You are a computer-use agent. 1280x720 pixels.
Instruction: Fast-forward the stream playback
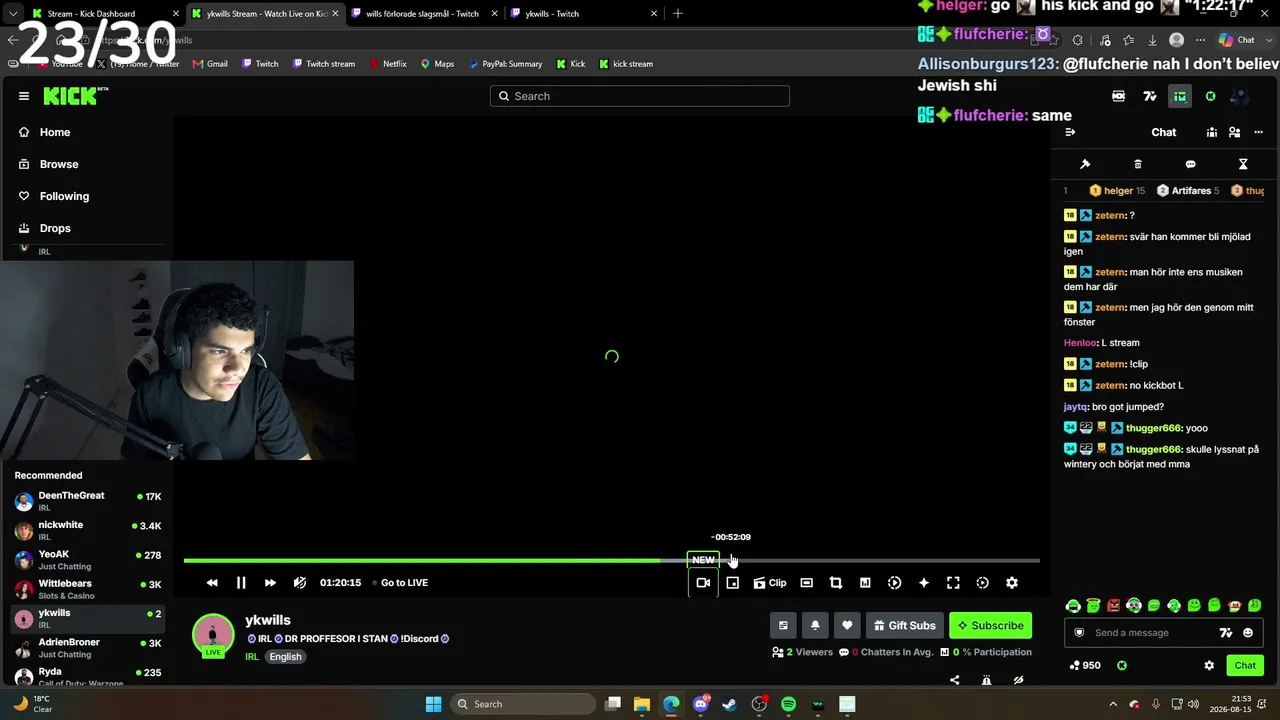[270, 583]
